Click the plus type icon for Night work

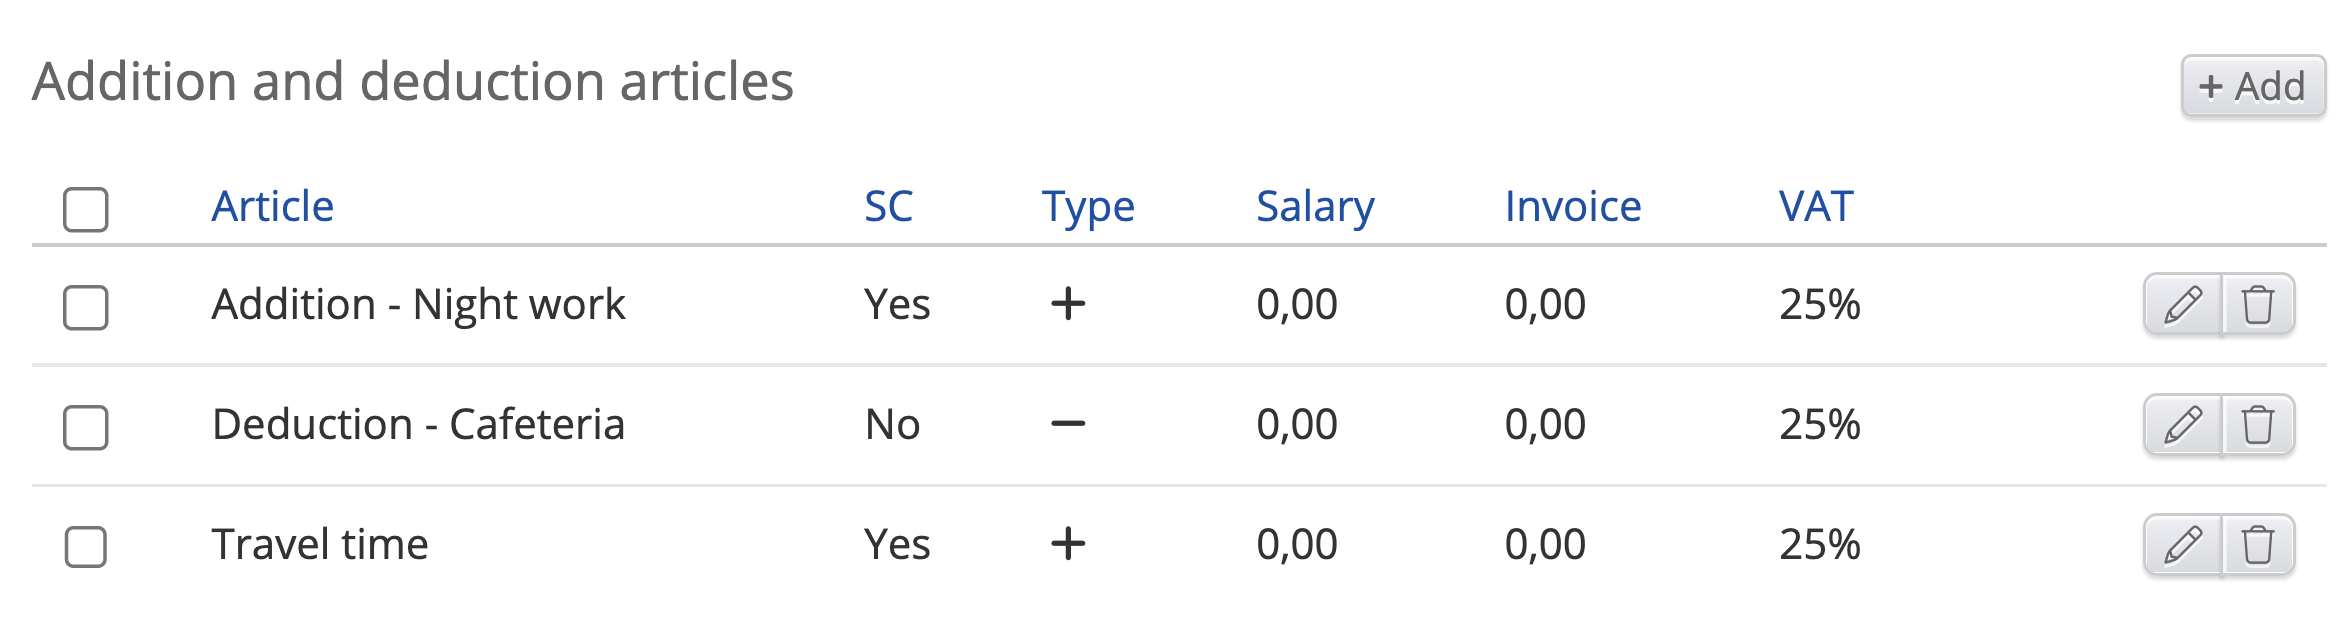(x=1068, y=304)
